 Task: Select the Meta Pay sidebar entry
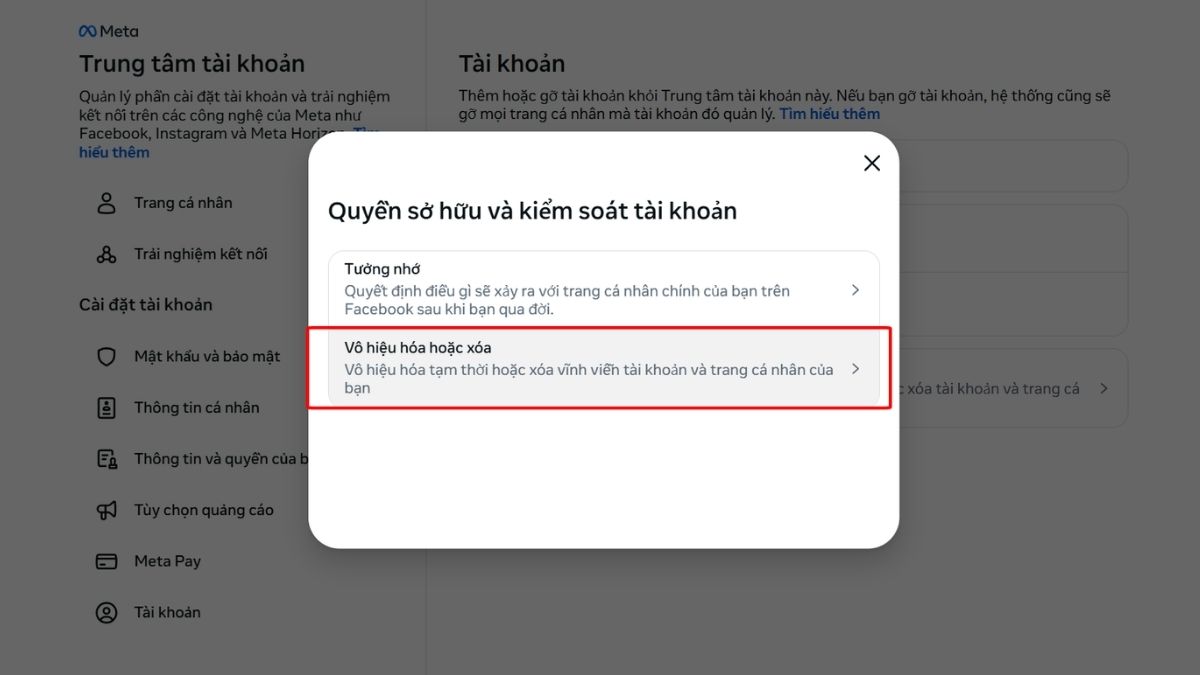pos(168,561)
